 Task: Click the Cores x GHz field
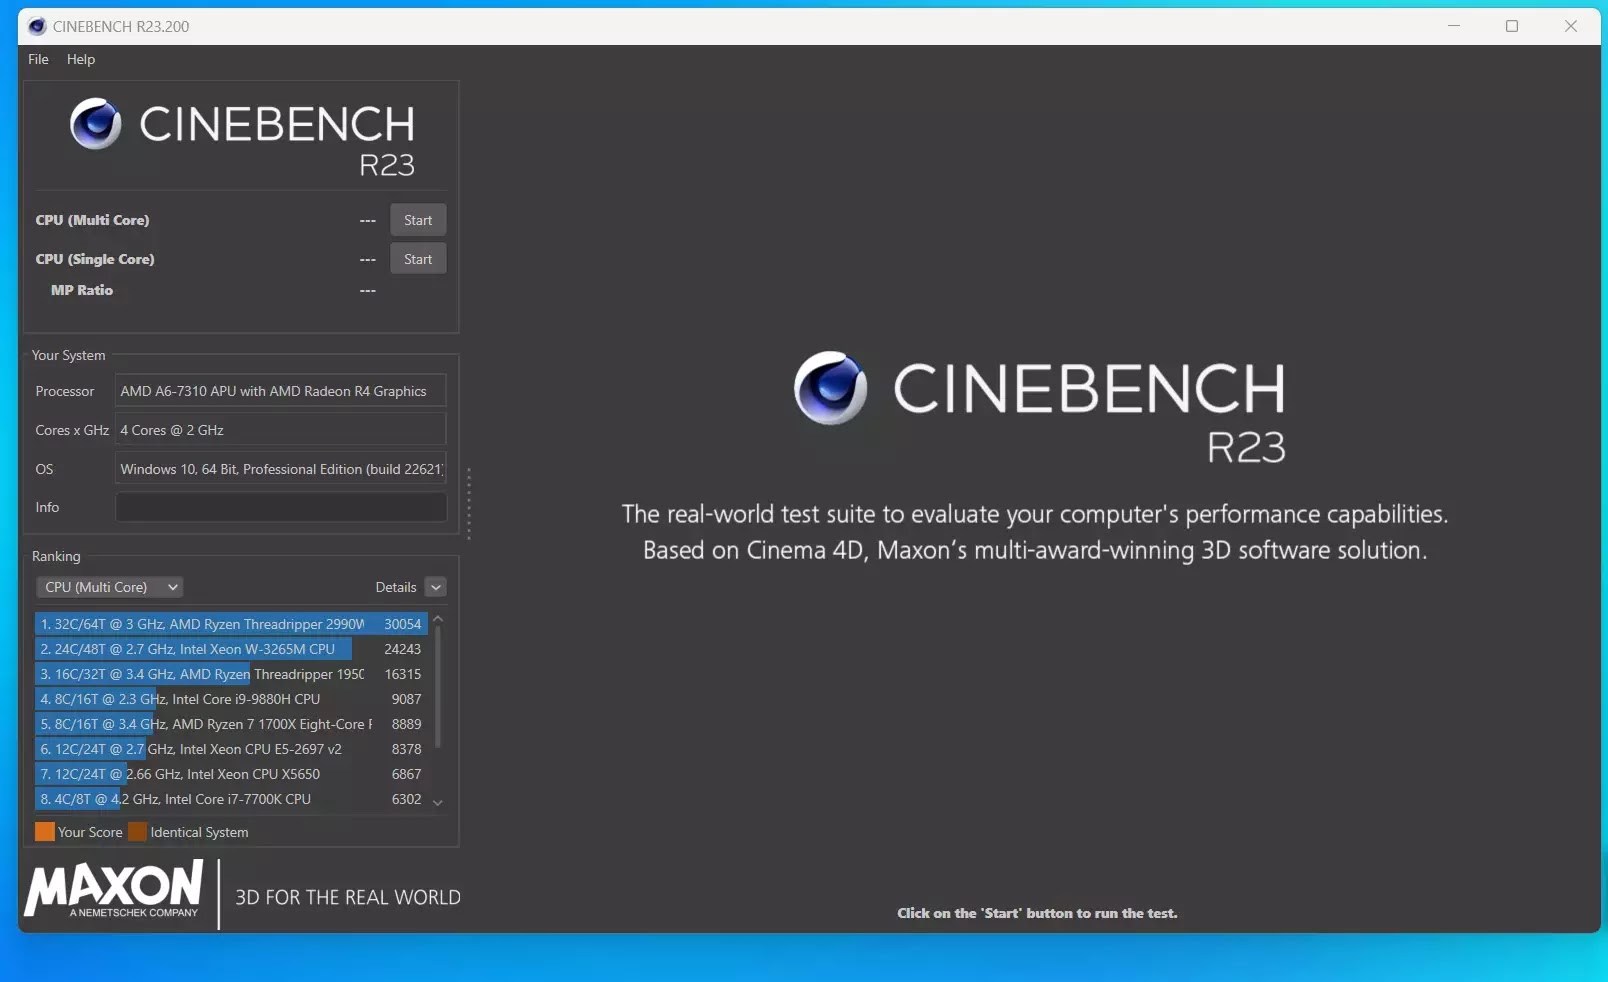(280, 430)
